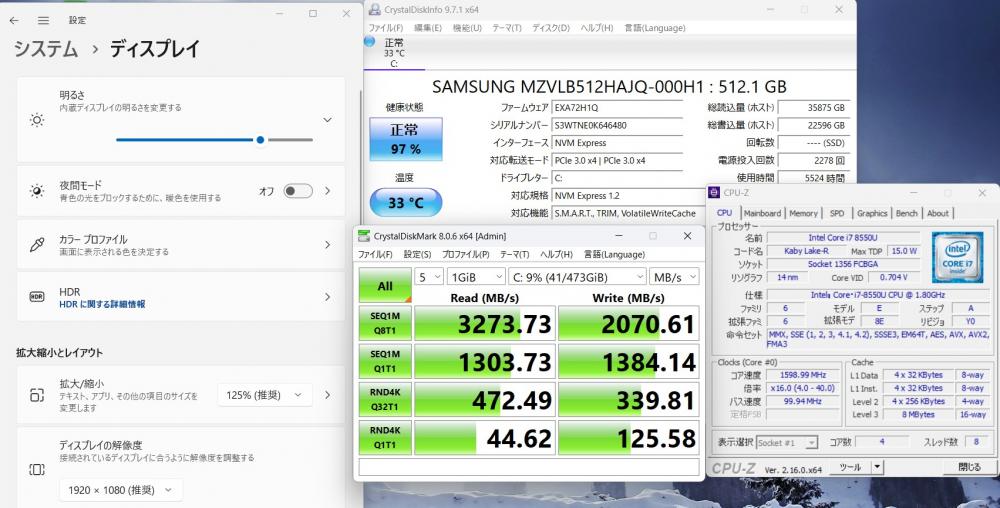Expand the brightness section chevron

click(x=327, y=120)
